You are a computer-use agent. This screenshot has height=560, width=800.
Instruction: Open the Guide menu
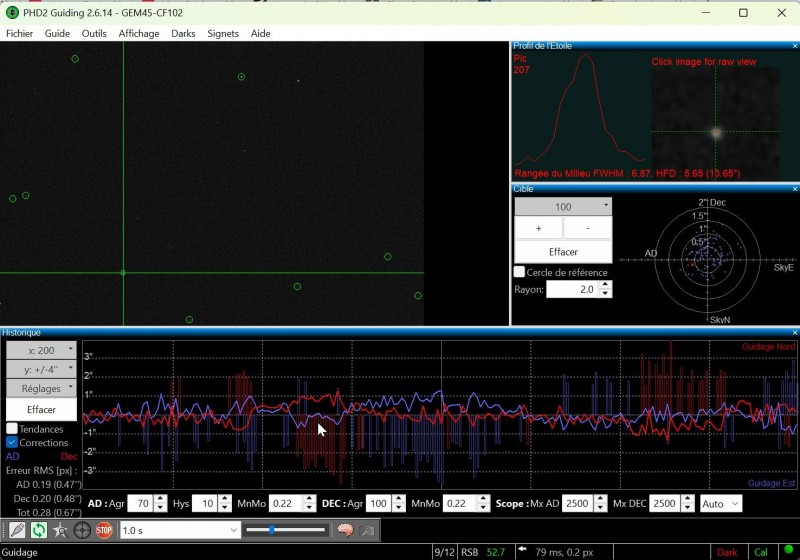(x=57, y=34)
